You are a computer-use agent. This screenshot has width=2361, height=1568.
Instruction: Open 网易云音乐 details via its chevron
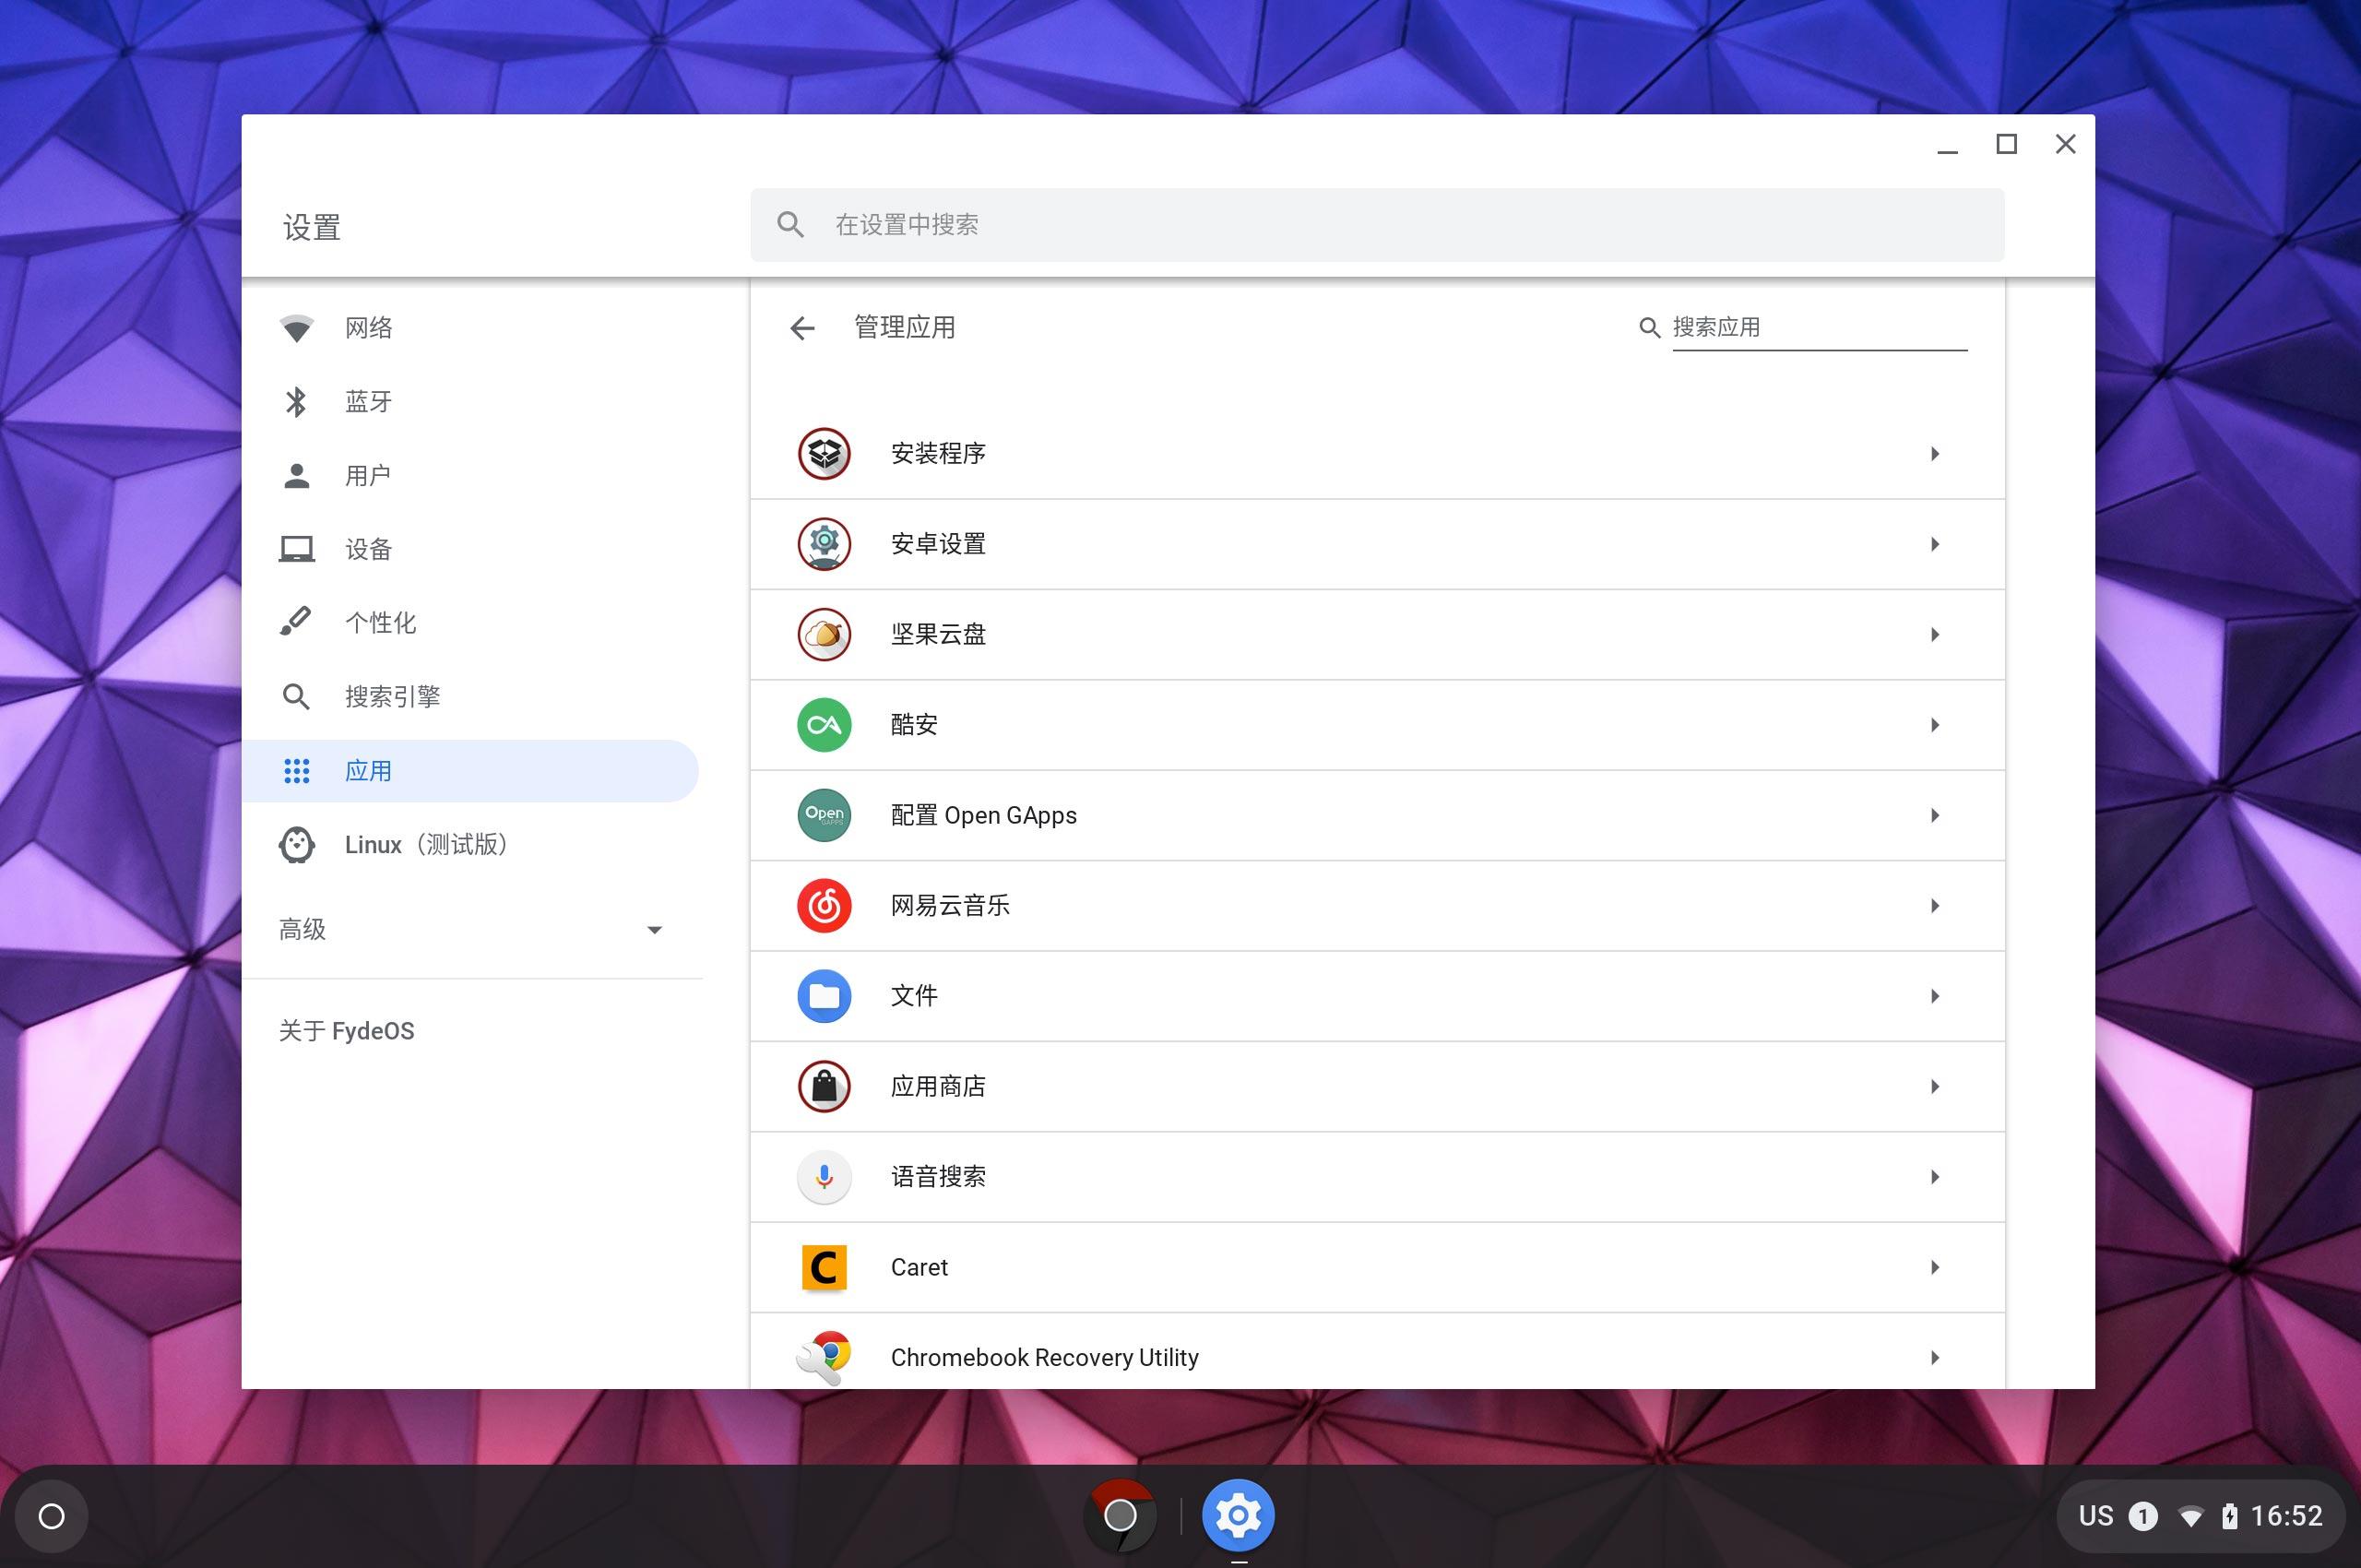1936,905
